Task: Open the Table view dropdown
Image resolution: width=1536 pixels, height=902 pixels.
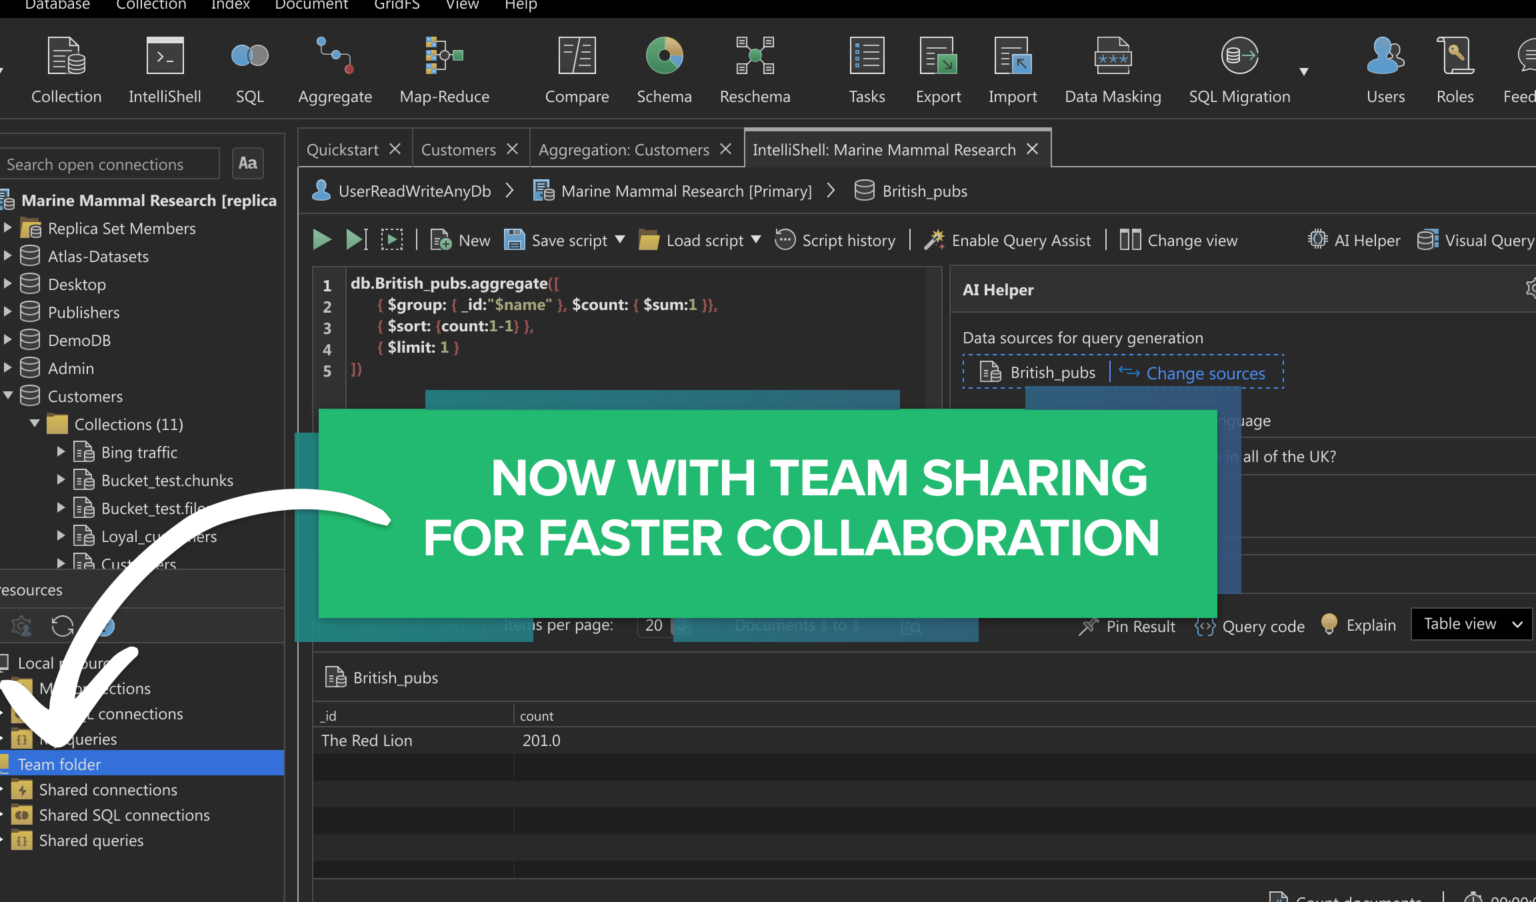Action: tap(1472, 624)
